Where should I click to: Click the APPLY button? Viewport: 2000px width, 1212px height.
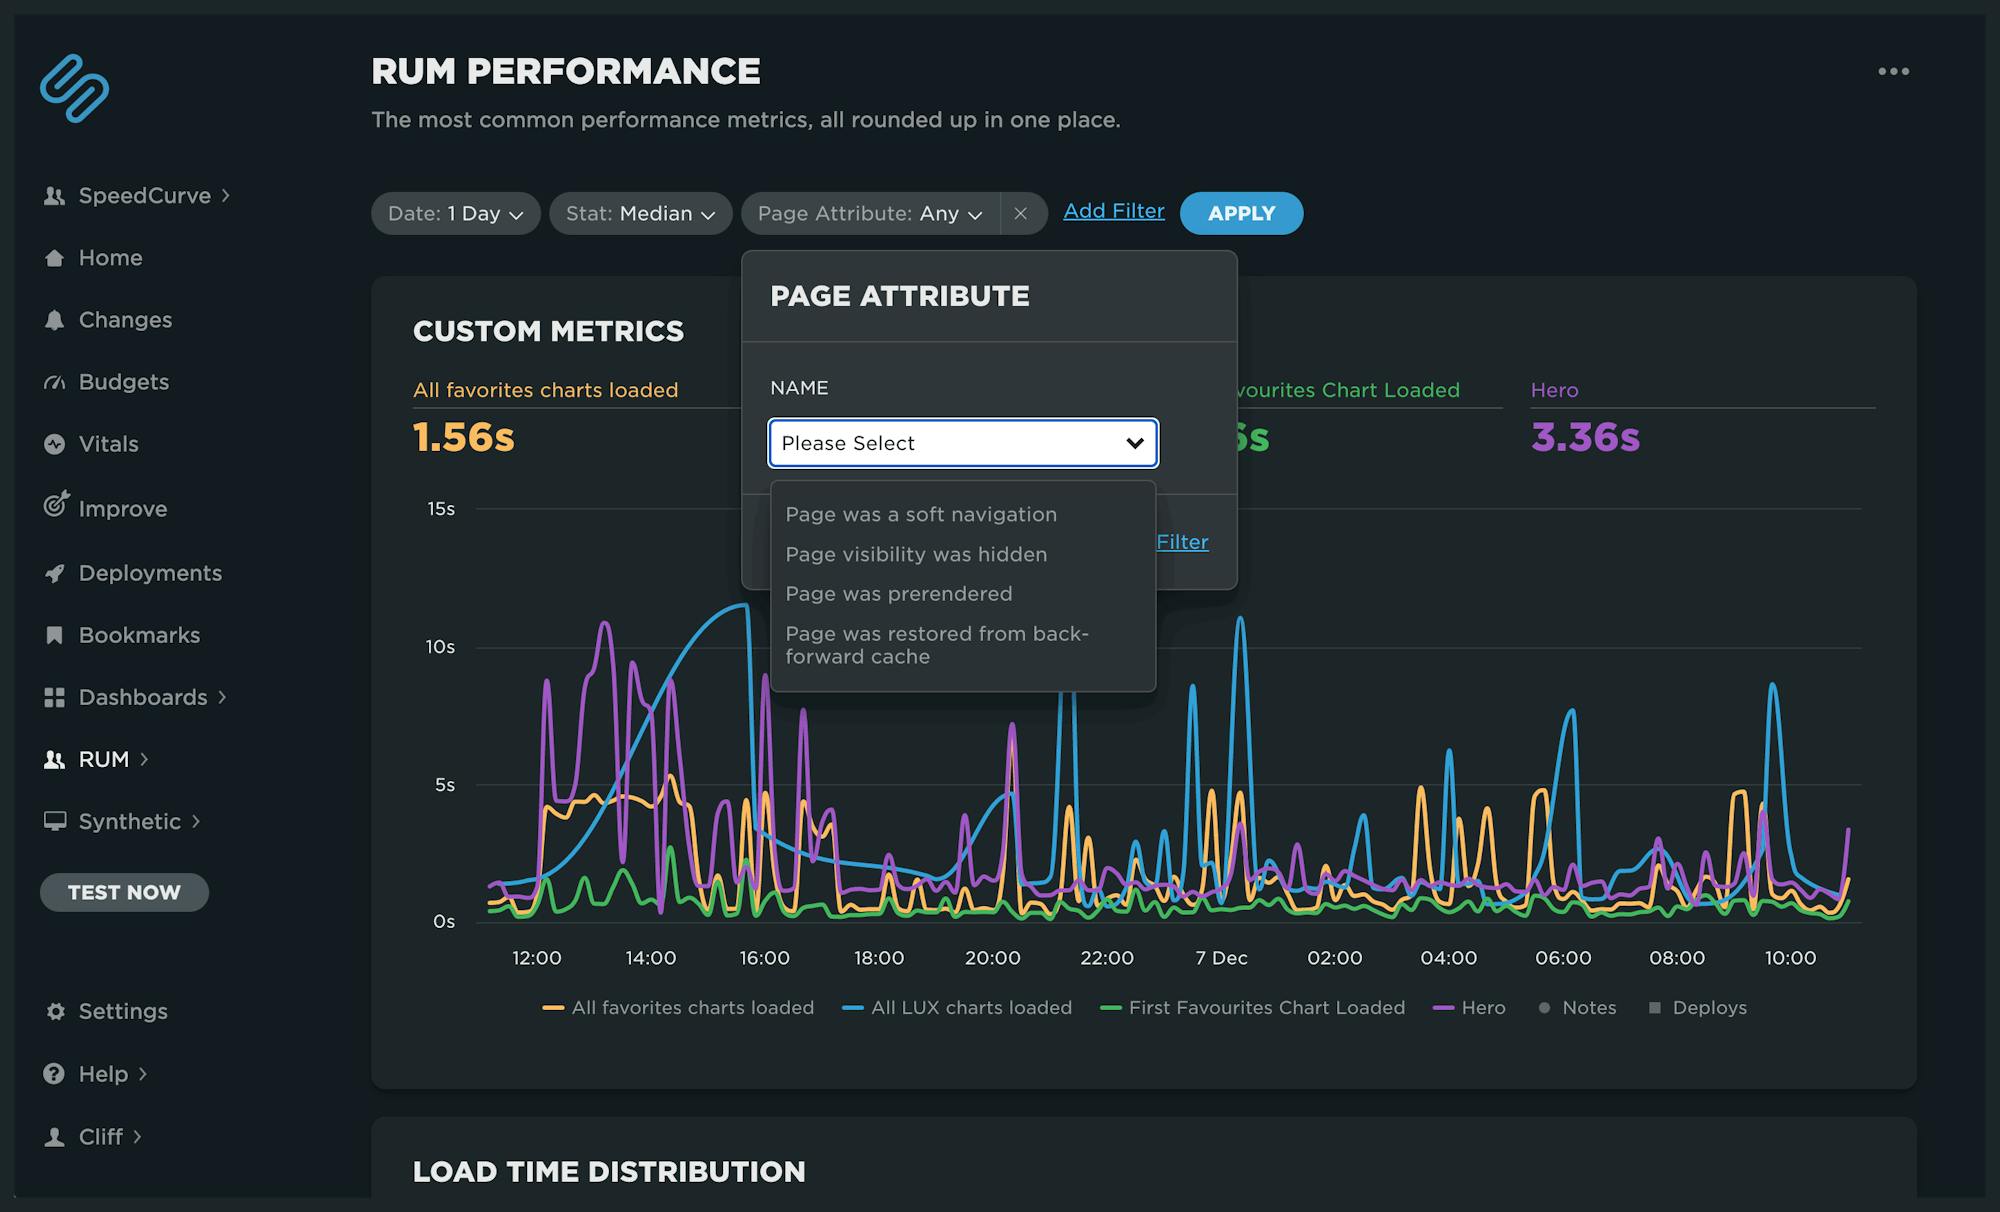pyautogui.click(x=1241, y=212)
